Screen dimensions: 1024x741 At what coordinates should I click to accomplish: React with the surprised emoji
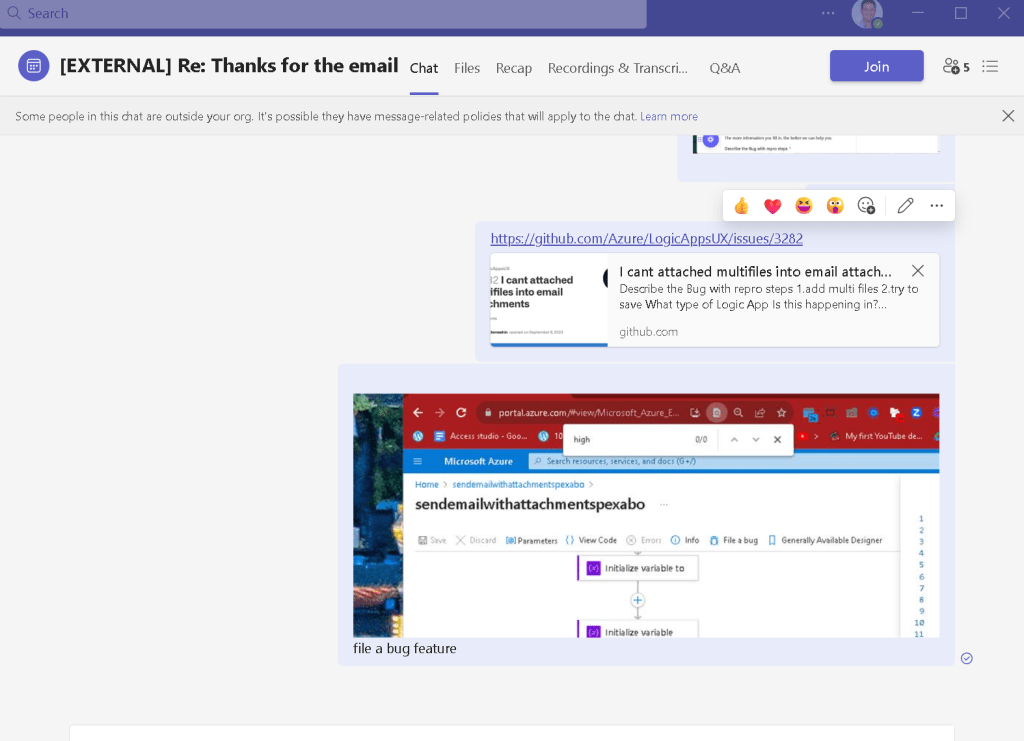click(835, 206)
